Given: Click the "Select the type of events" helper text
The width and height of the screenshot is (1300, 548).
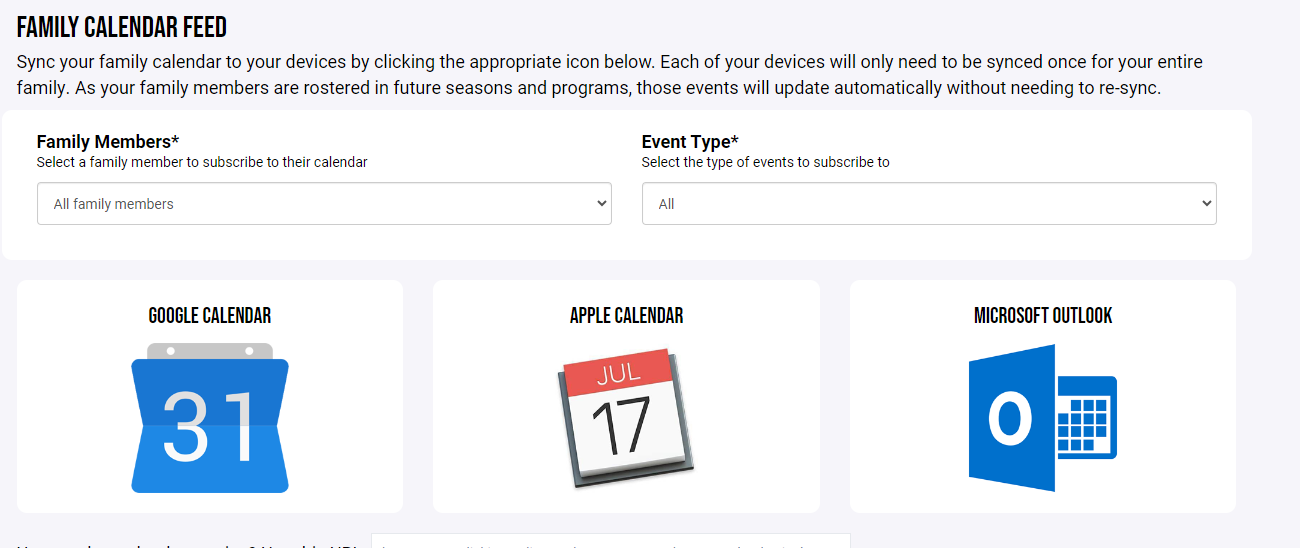Looking at the screenshot, I should coord(765,162).
